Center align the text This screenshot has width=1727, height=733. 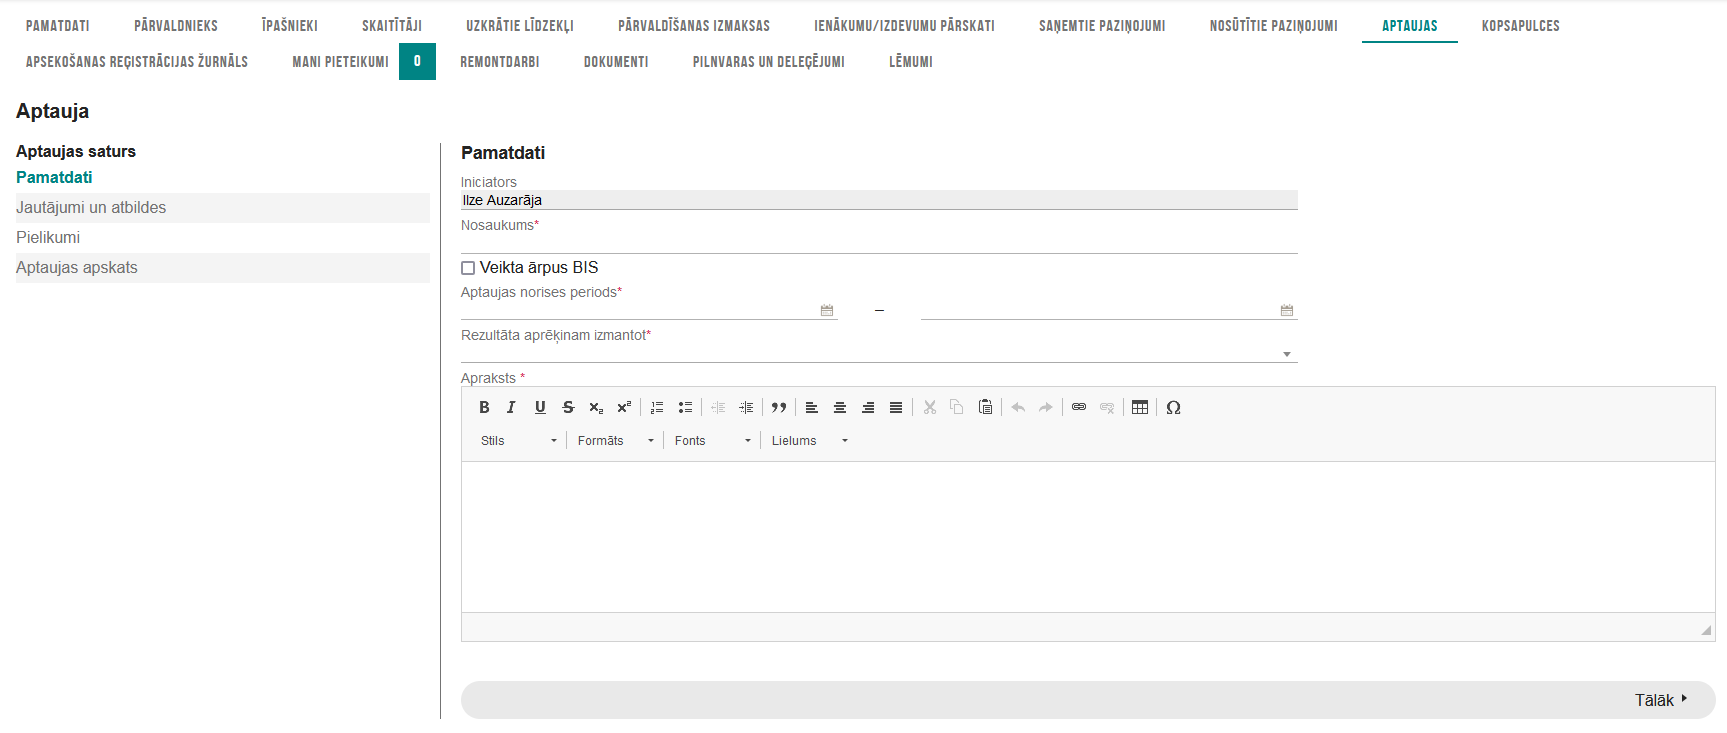(840, 407)
